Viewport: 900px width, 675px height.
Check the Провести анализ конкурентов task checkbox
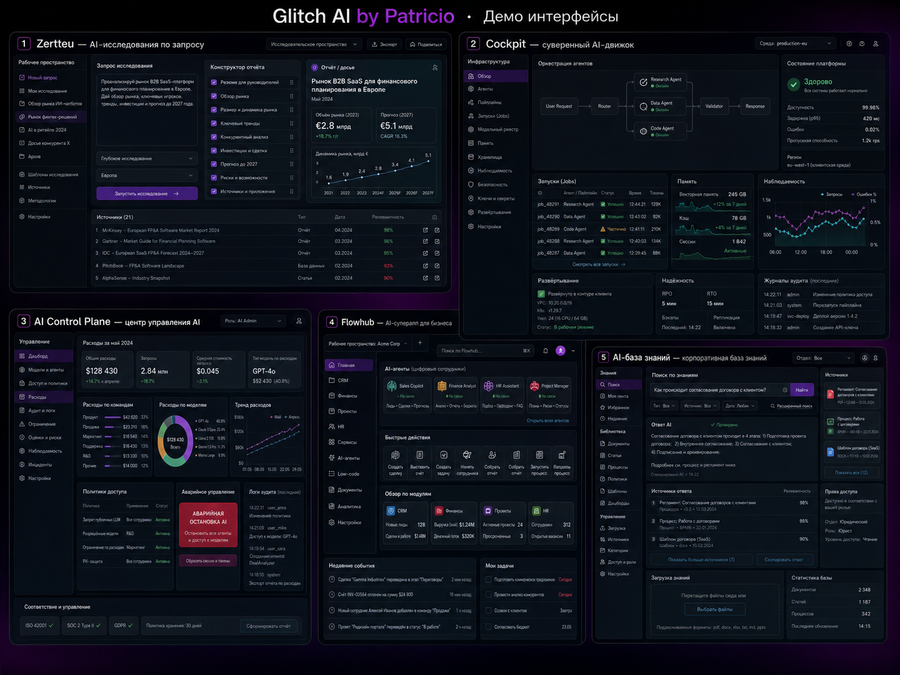point(489,595)
